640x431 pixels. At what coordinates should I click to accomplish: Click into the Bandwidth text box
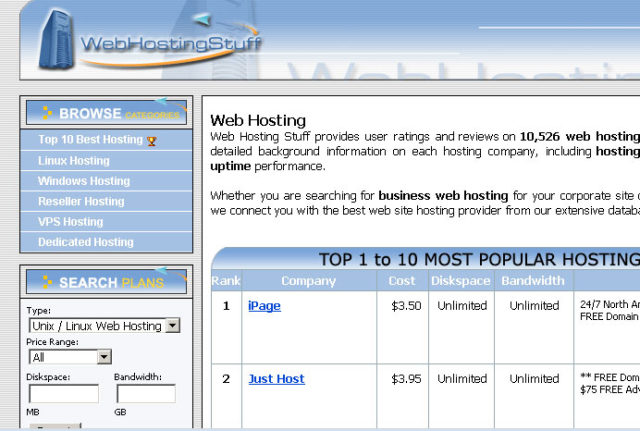coord(145,393)
